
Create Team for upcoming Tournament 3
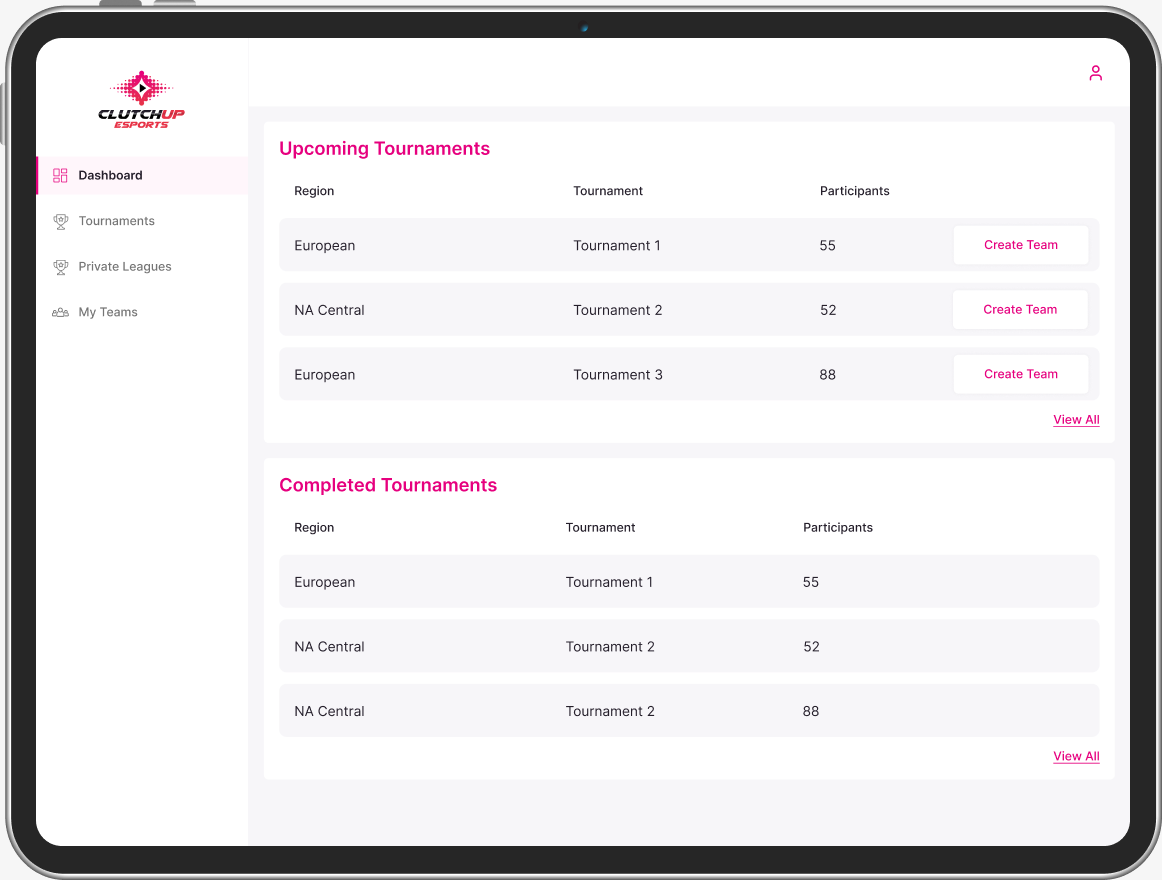(x=1020, y=374)
